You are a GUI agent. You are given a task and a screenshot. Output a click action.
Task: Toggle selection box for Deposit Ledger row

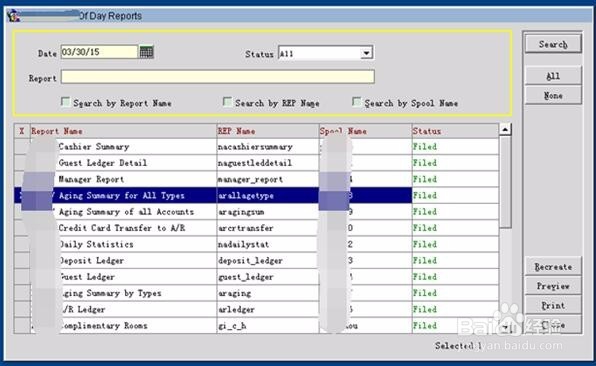pos(22,261)
